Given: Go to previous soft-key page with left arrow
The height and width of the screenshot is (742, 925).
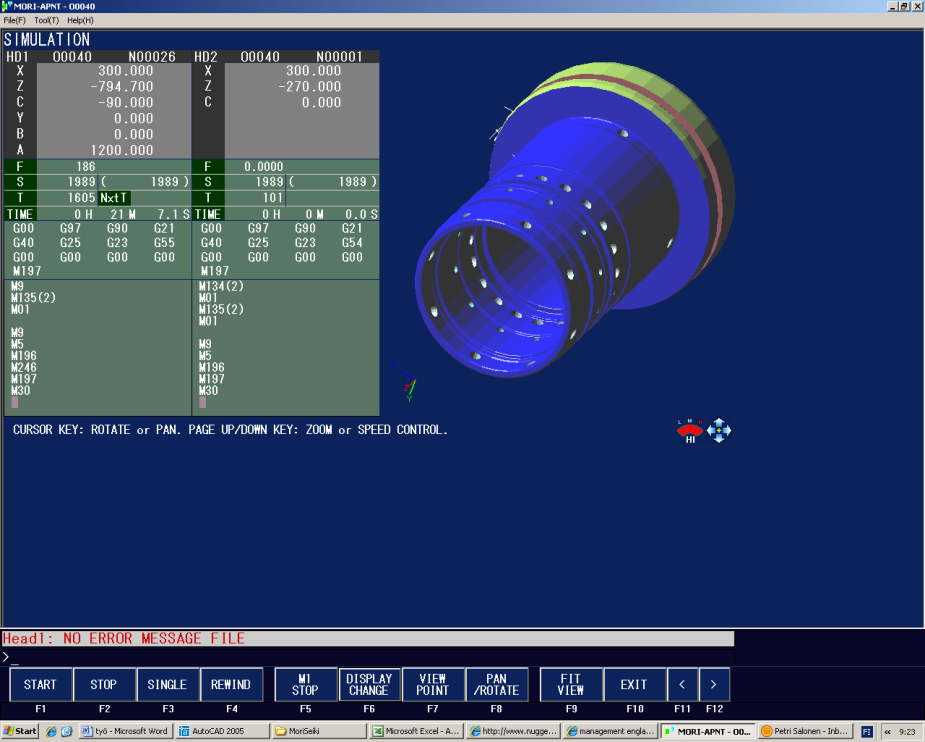Looking at the screenshot, I should 683,685.
